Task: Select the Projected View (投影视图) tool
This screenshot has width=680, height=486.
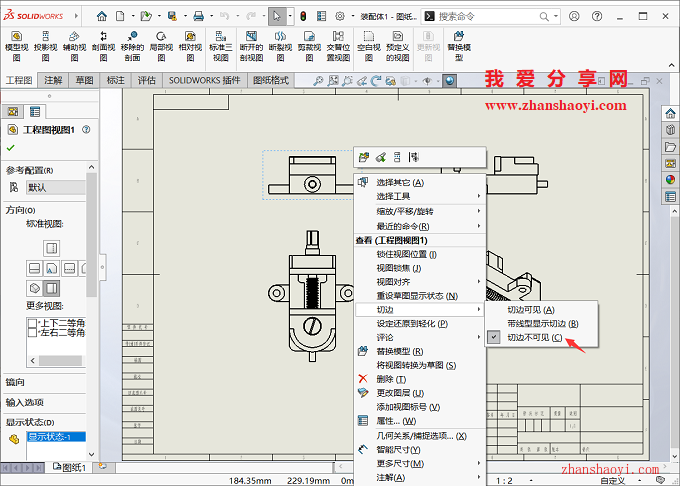Action: click(x=46, y=46)
